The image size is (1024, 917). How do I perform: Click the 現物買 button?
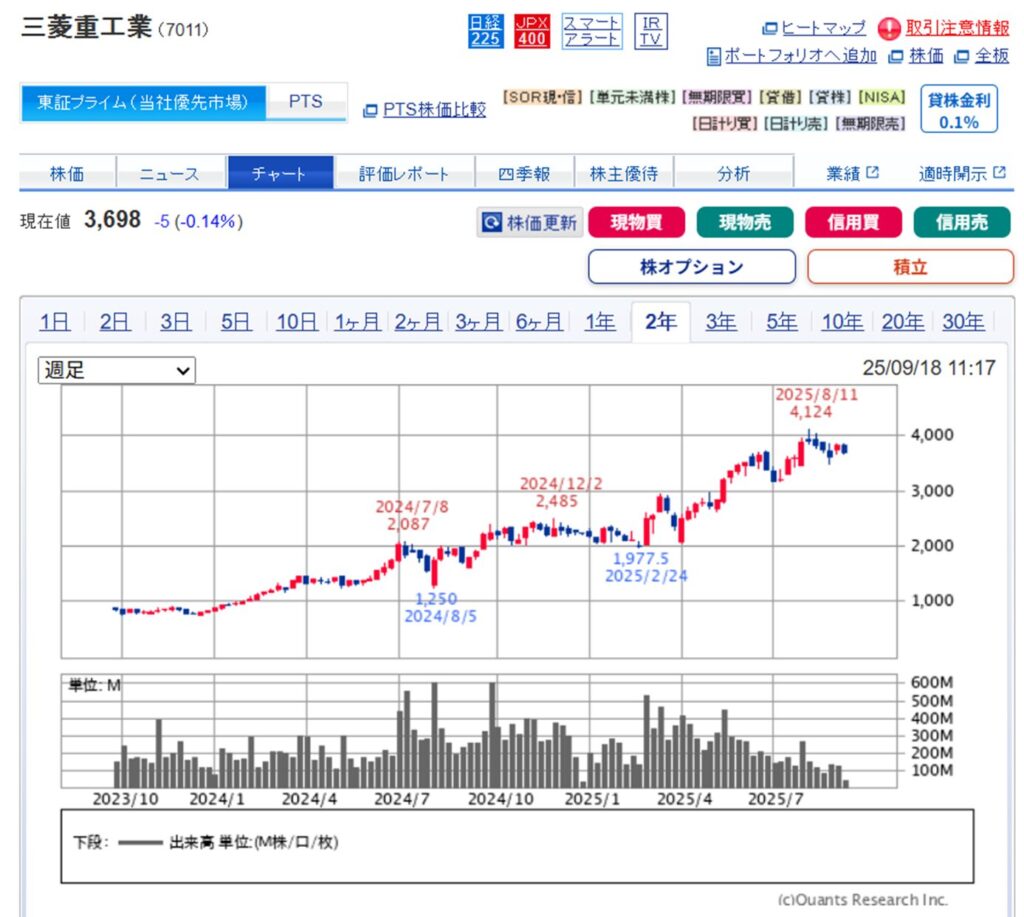click(x=636, y=223)
